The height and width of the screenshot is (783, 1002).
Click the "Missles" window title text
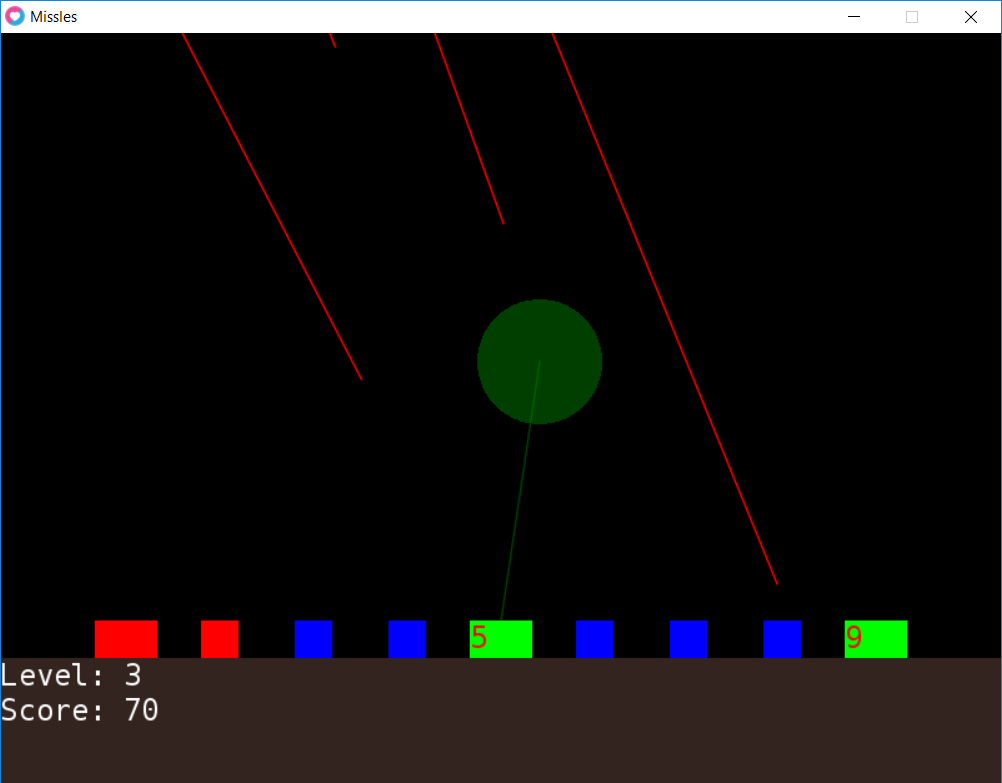point(54,17)
